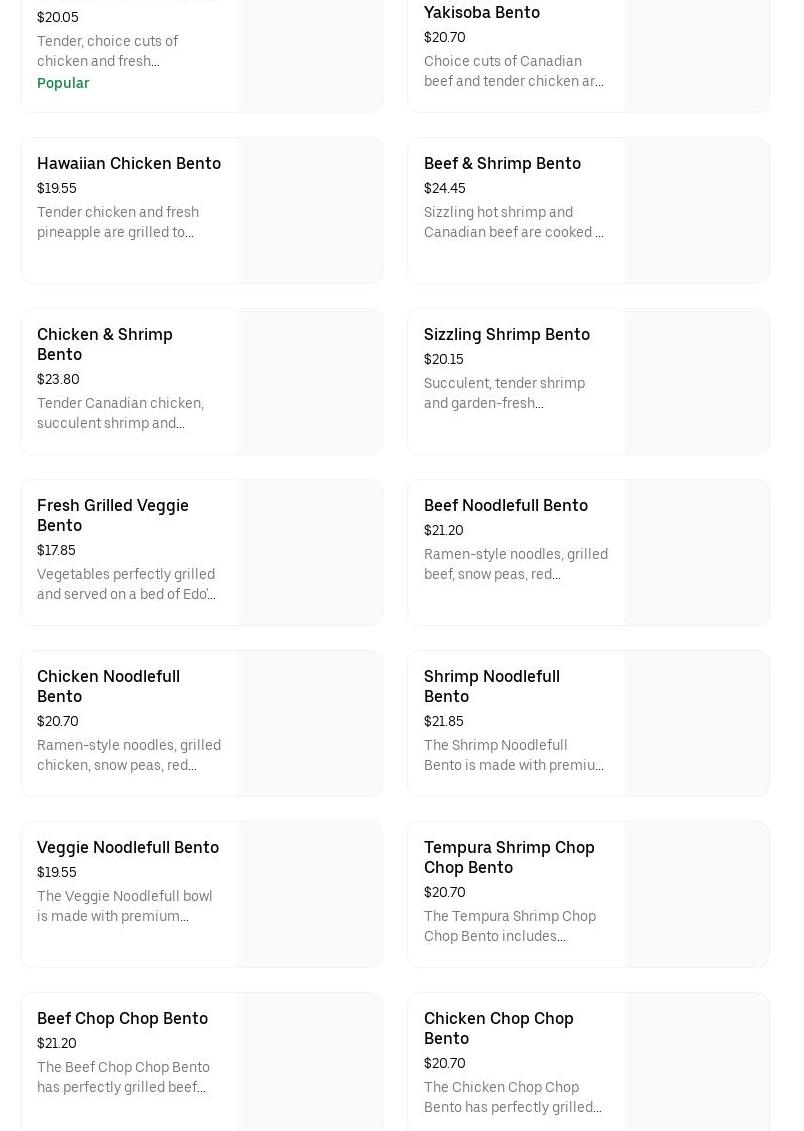
Task: Open the Hawaiian Chicken Bento item
Action: coord(129,163)
